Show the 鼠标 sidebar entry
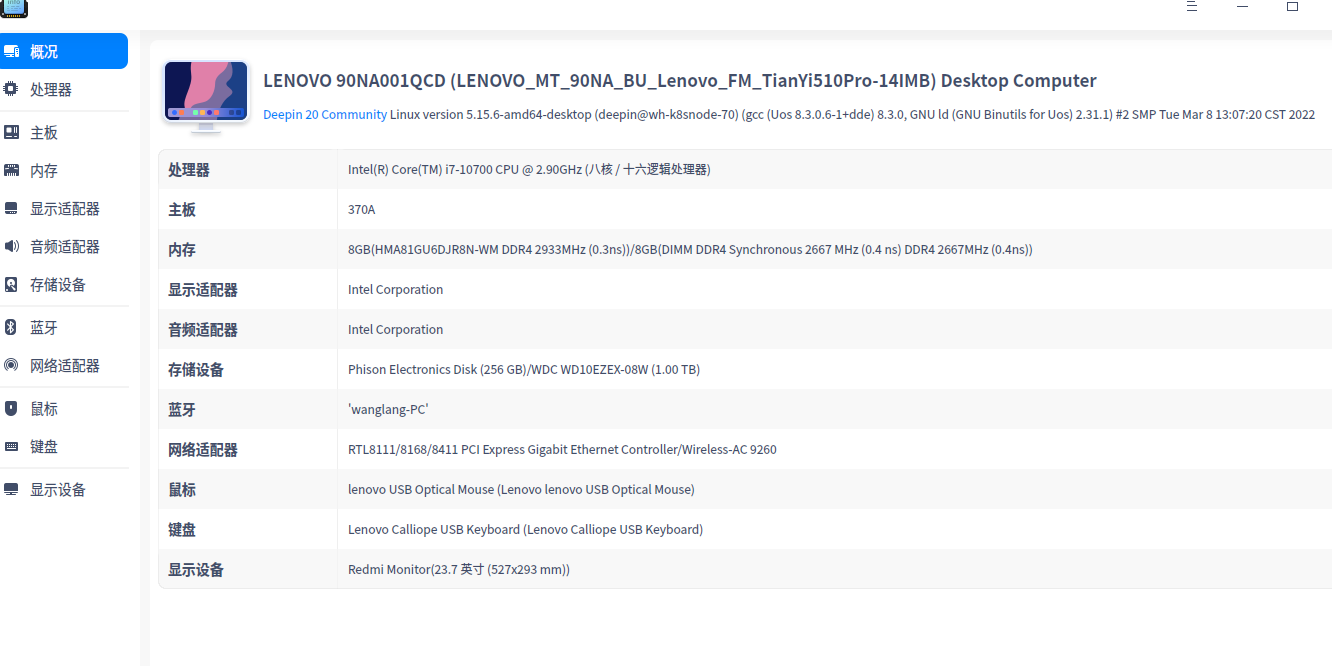 (x=64, y=408)
